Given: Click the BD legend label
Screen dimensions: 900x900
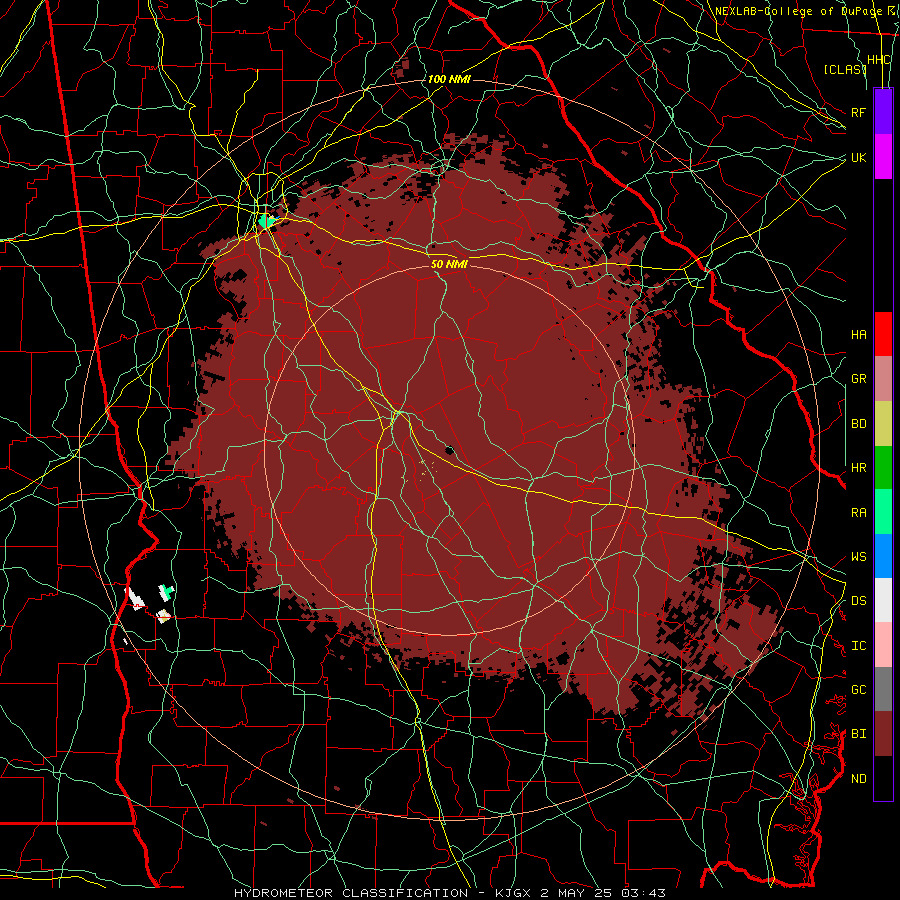Looking at the screenshot, I should (x=858, y=424).
